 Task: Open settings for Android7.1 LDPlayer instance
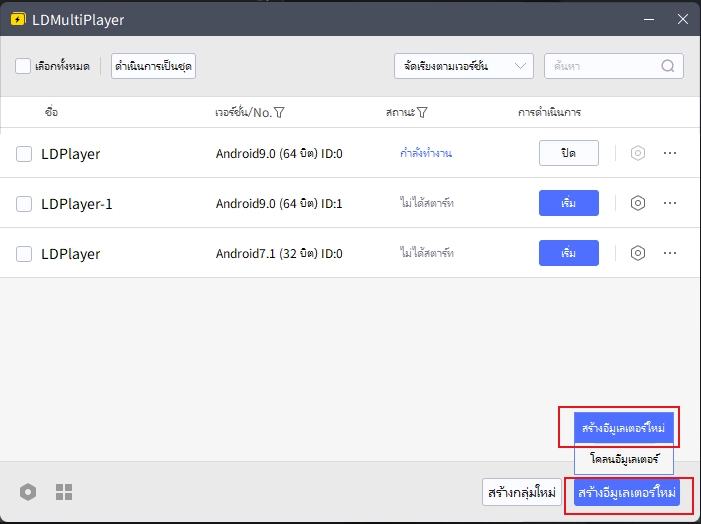[638, 253]
